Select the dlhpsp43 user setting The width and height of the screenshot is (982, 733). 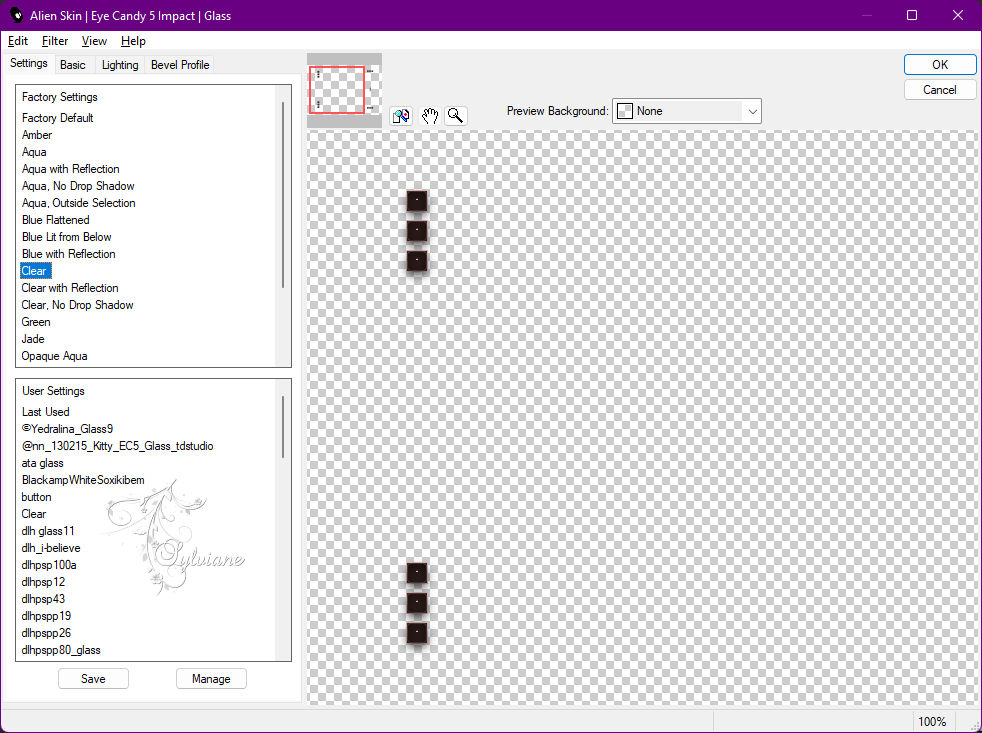(43, 598)
